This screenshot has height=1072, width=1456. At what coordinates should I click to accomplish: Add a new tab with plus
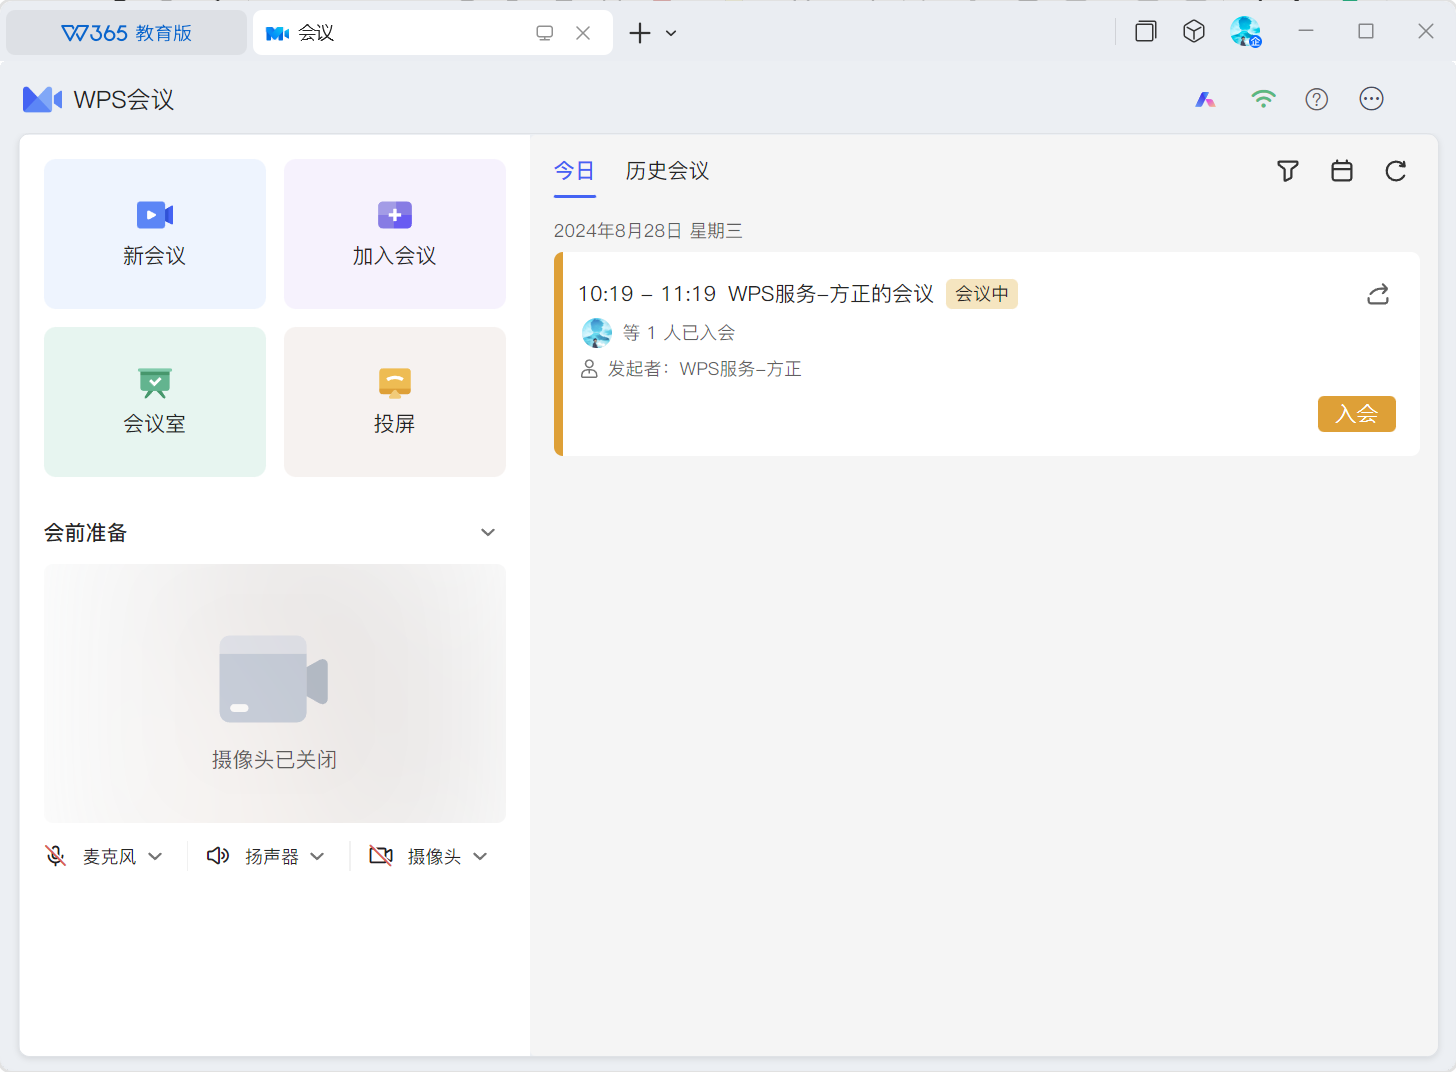click(x=640, y=33)
